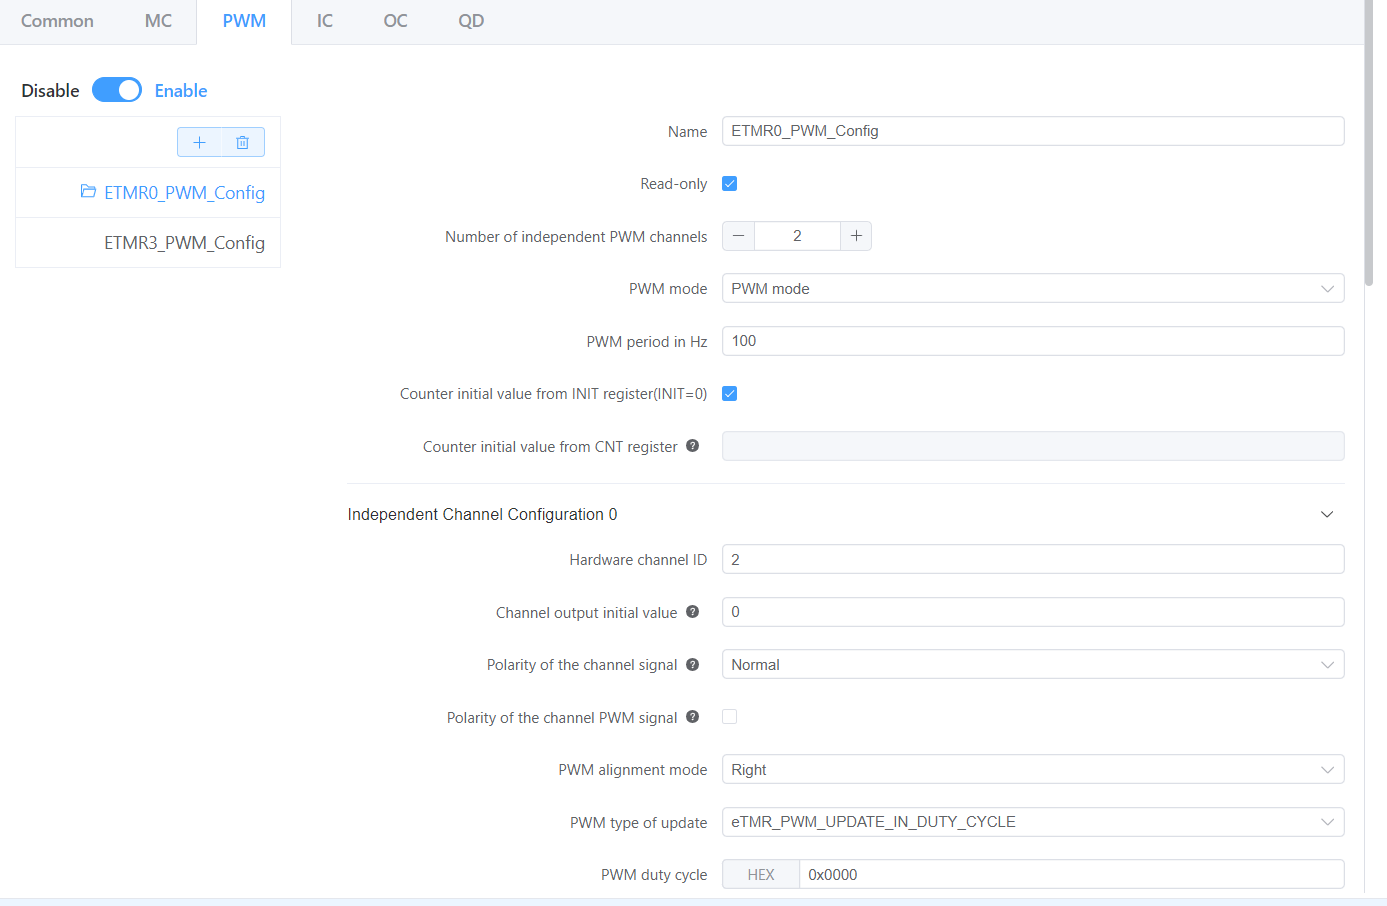
Task: Collapse Independent Channel Configuration 0 section
Action: click(1327, 514)
